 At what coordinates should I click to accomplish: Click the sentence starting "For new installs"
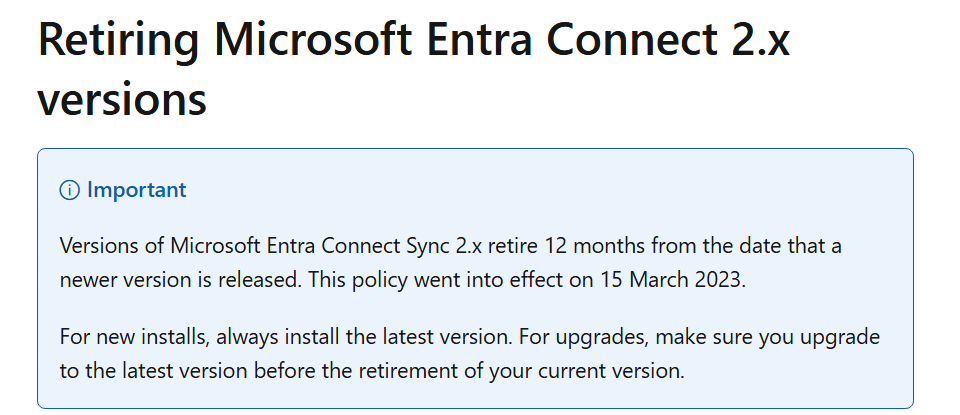[285, 337]
